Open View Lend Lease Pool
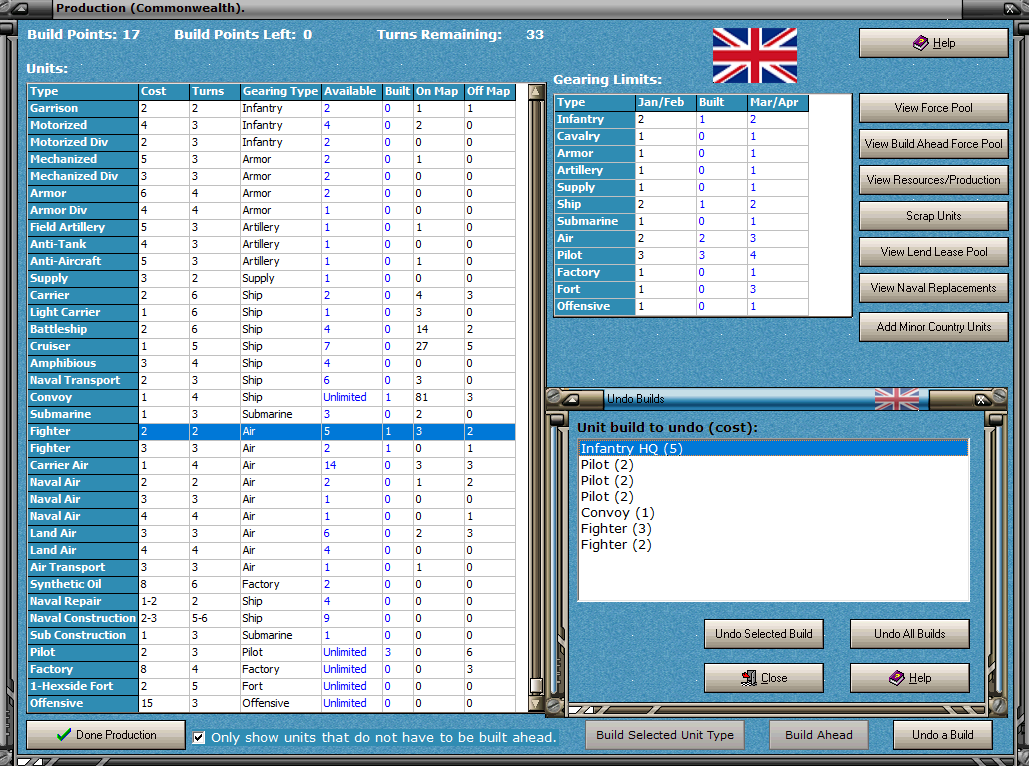 933,252
